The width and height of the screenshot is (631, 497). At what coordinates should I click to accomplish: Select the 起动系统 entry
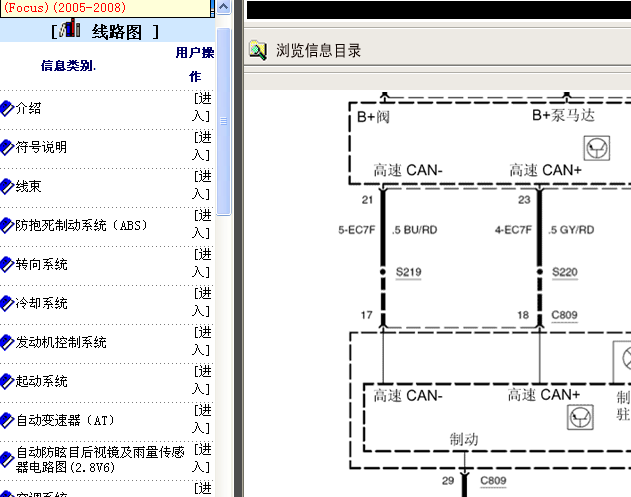click(41, 382)
